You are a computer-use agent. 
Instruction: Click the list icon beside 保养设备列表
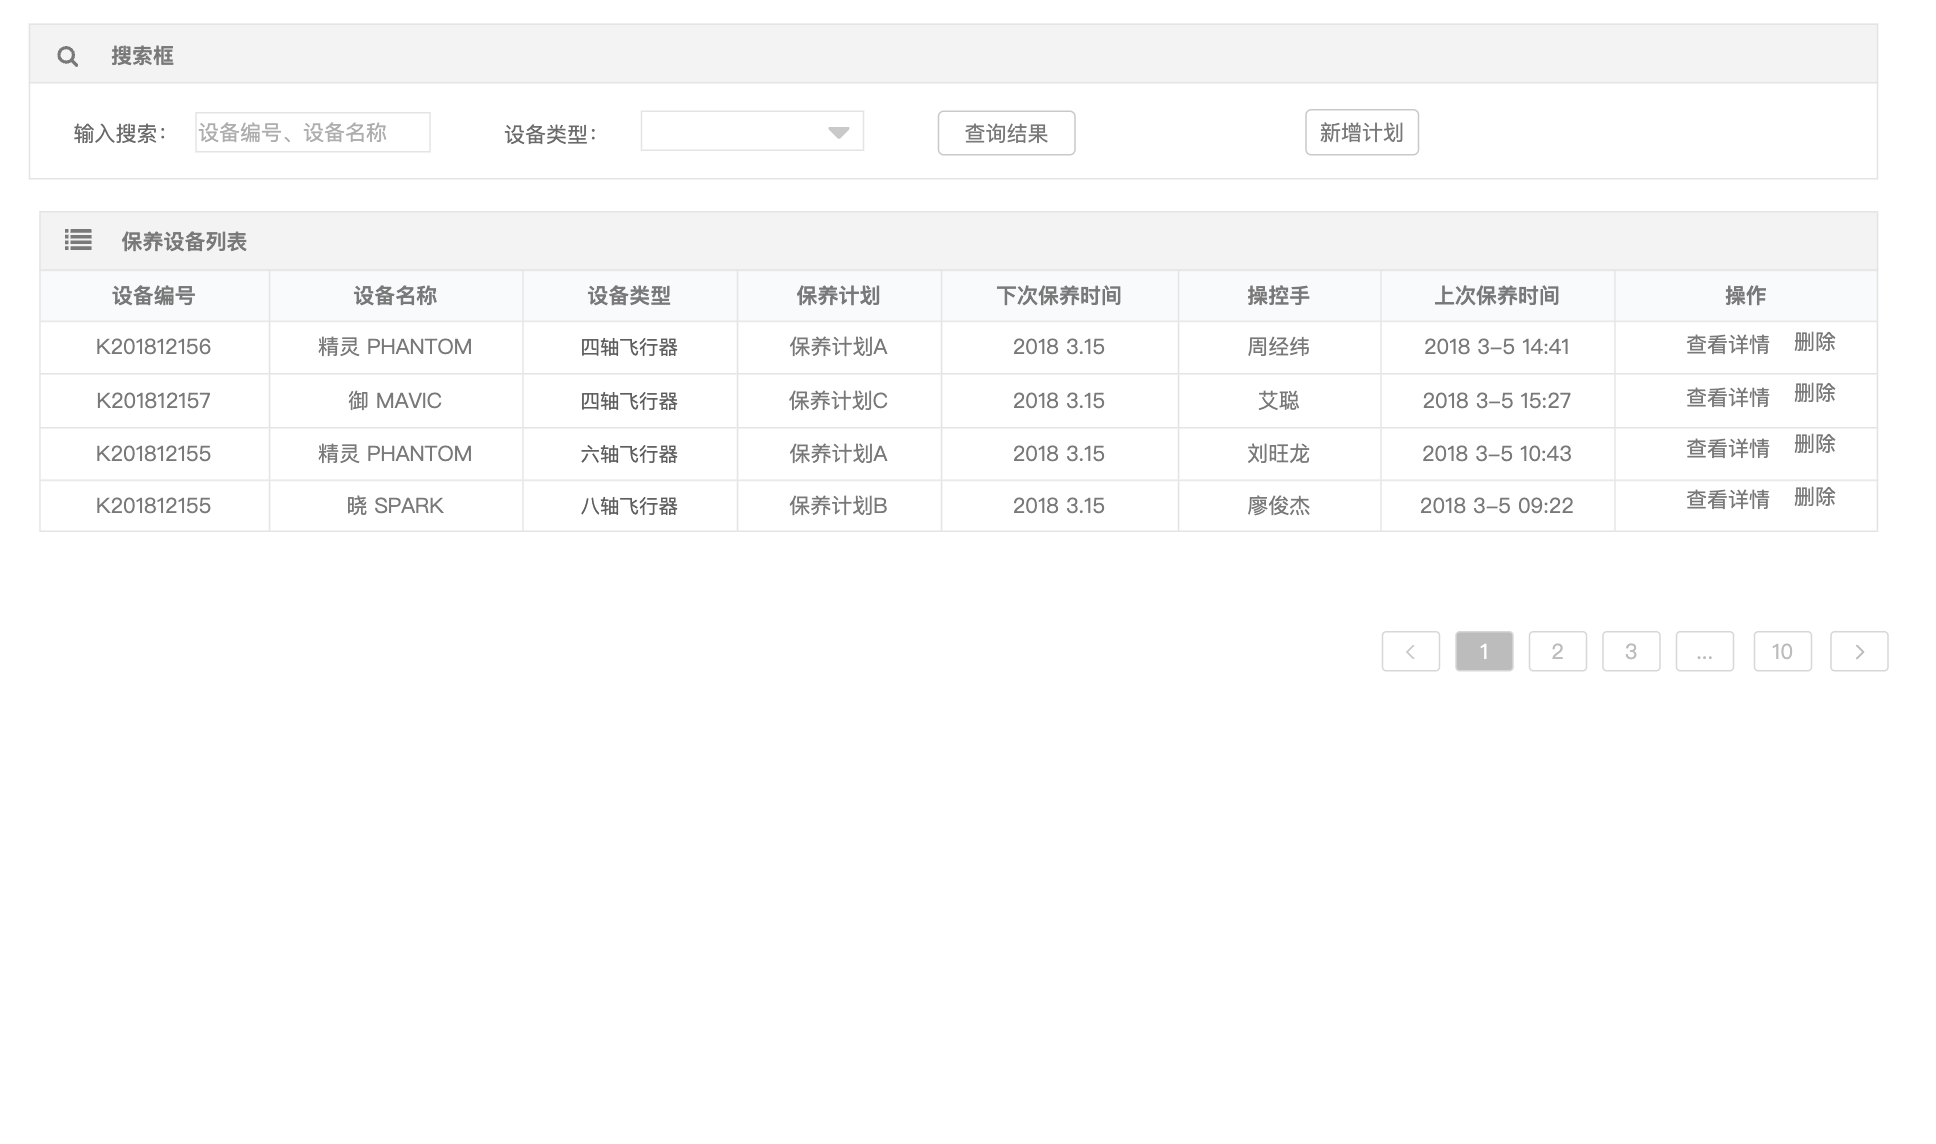[x=78, y=240]
